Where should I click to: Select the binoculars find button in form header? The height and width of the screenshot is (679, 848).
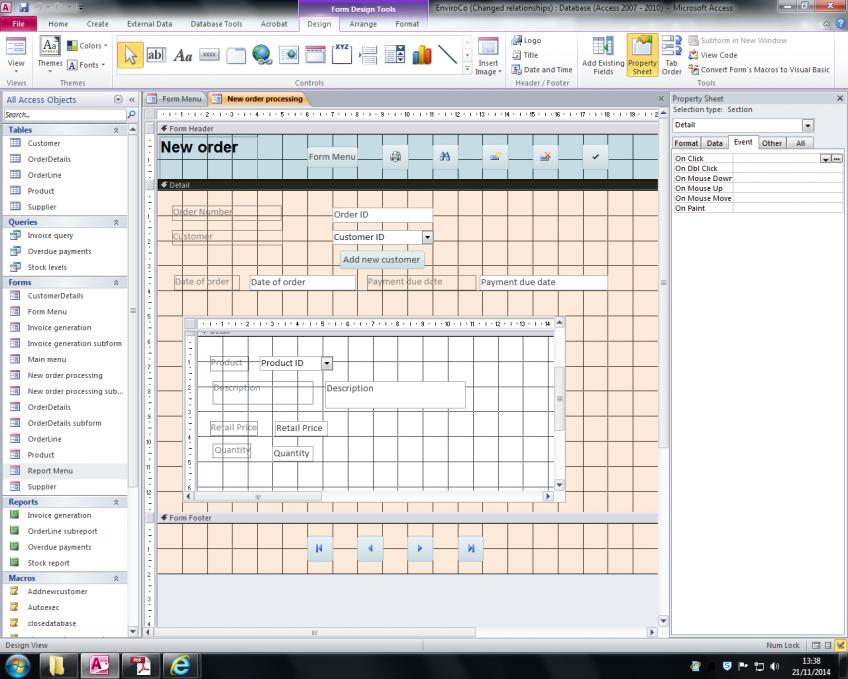pos(445,157)
